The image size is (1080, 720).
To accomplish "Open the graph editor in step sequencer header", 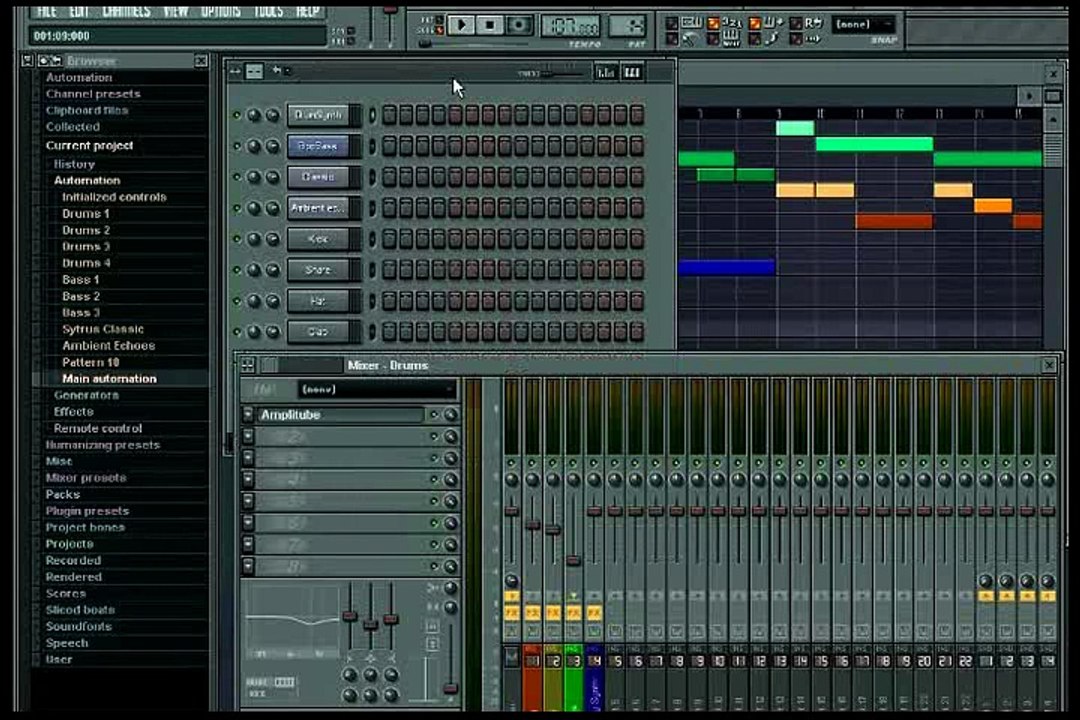I will [605, 72].
